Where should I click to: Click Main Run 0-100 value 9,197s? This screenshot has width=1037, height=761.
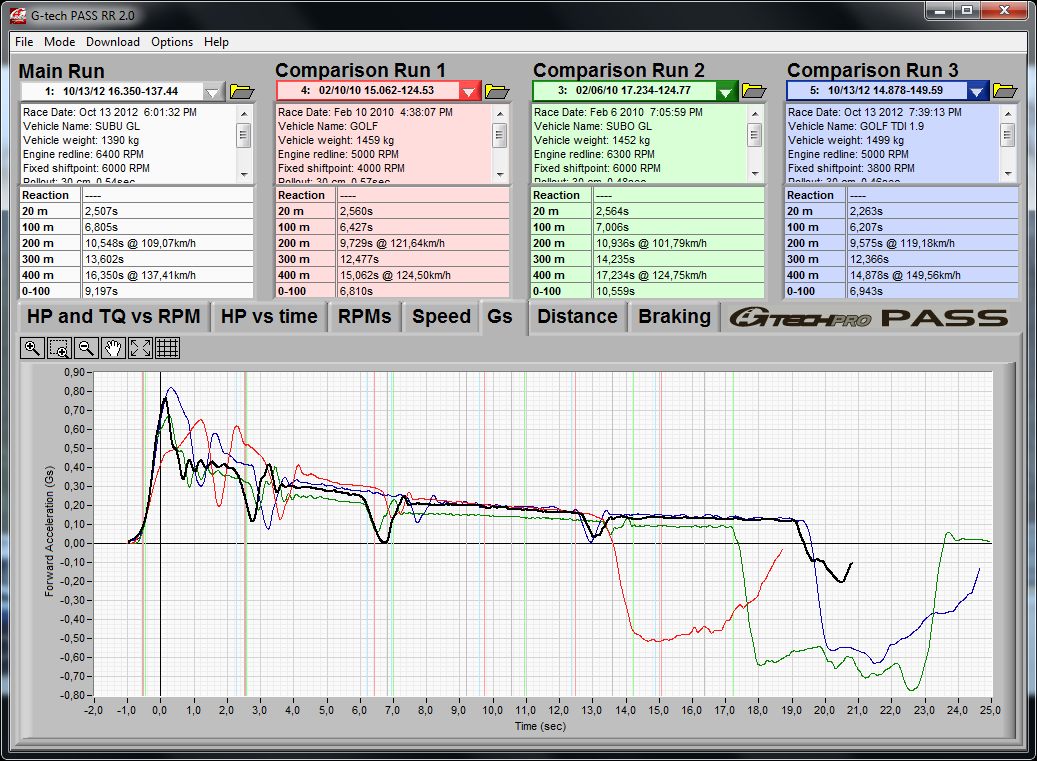click(168, 291)
